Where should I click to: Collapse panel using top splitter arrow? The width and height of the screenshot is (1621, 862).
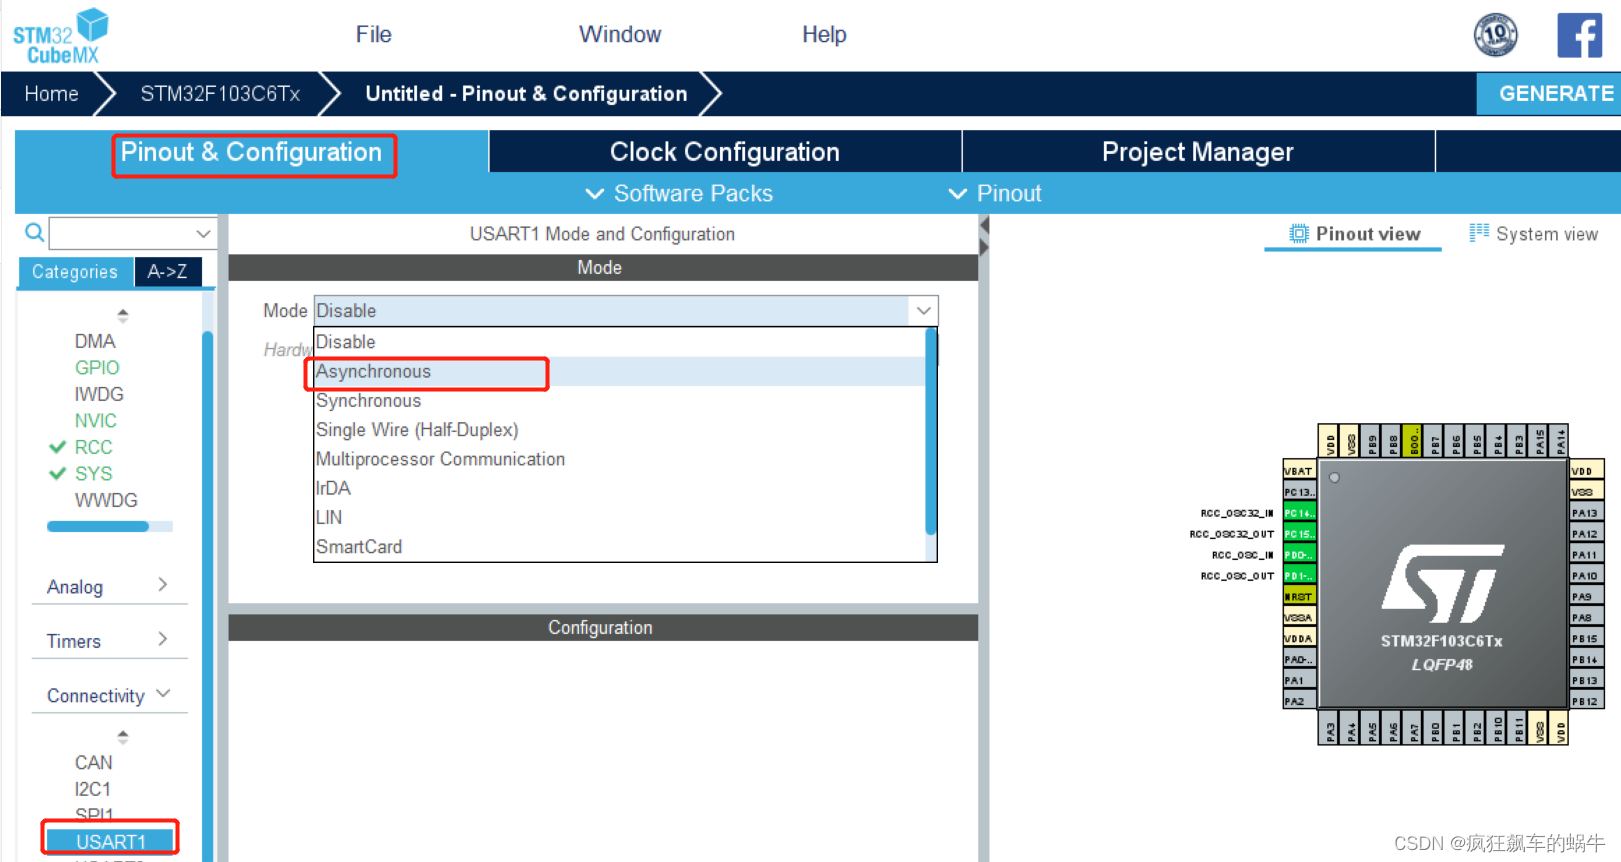pos(984,226)
